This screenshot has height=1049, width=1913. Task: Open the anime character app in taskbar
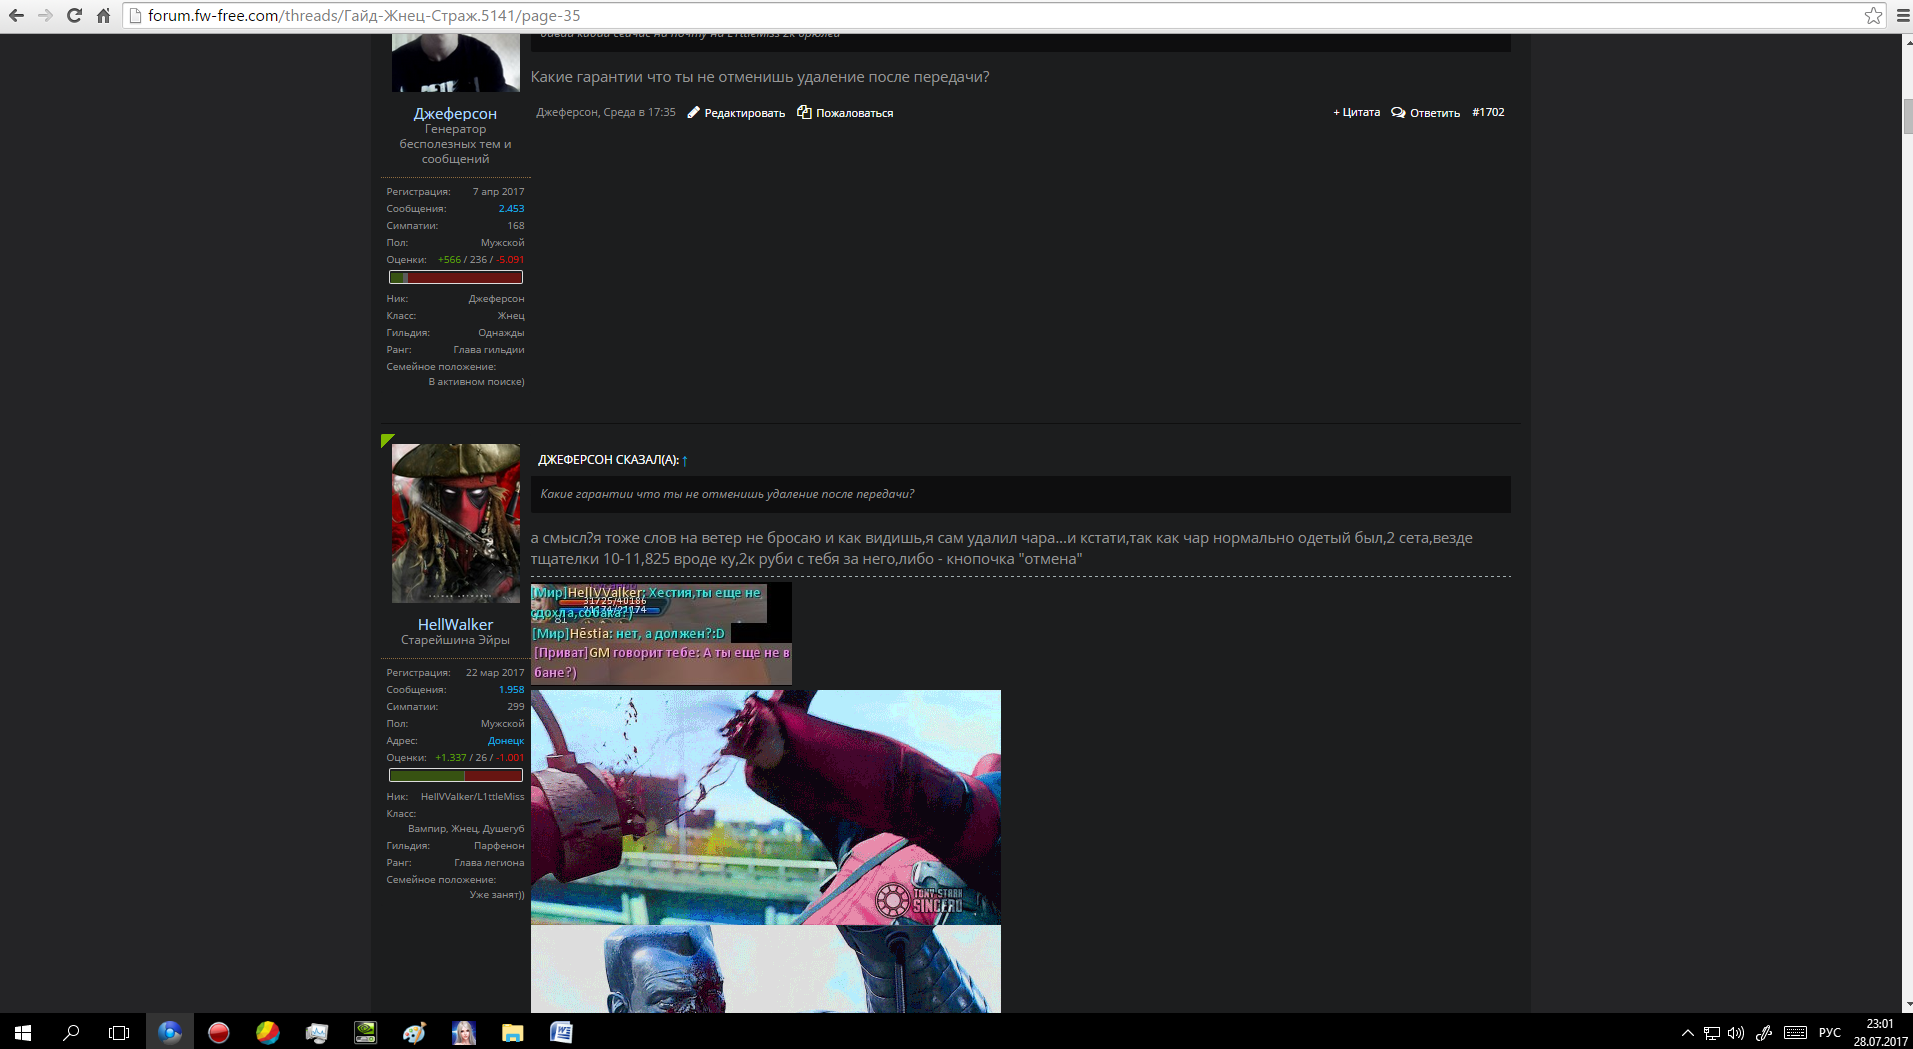click(463, 1032)
